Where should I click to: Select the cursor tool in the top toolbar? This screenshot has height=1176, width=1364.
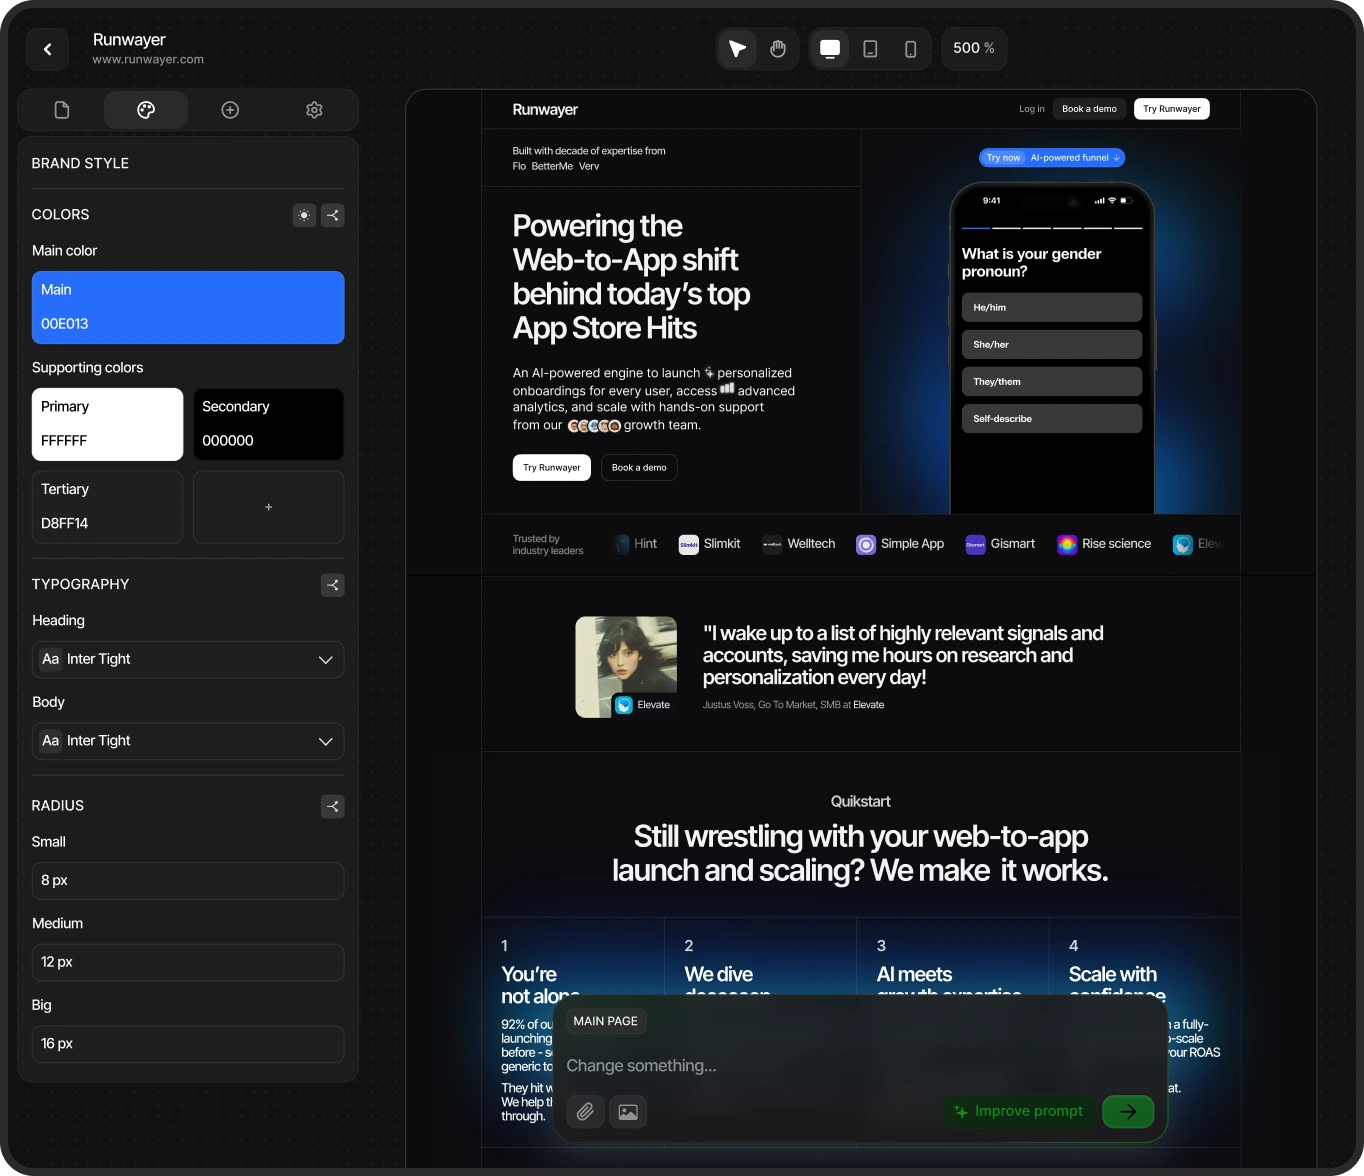point(737,48)
